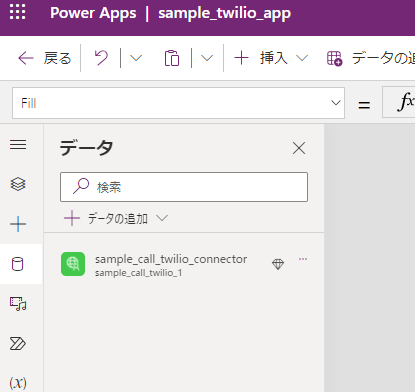This screenshot has height=392, width=415.
Task: Expand the paste options chevron
Action: coord(207,58)
